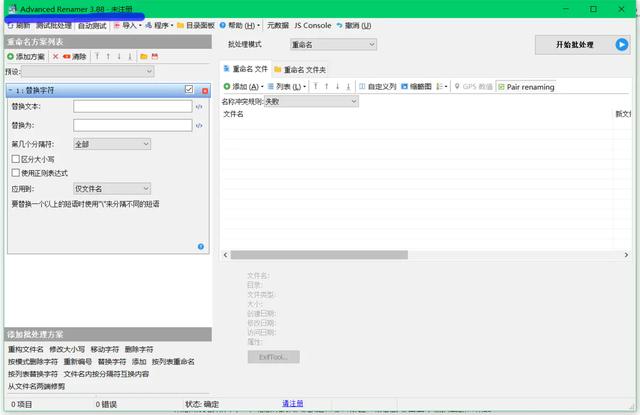Click 测试批处理 in the toolbar
This screenshot has width=640, height=415.
click(53, 26)
